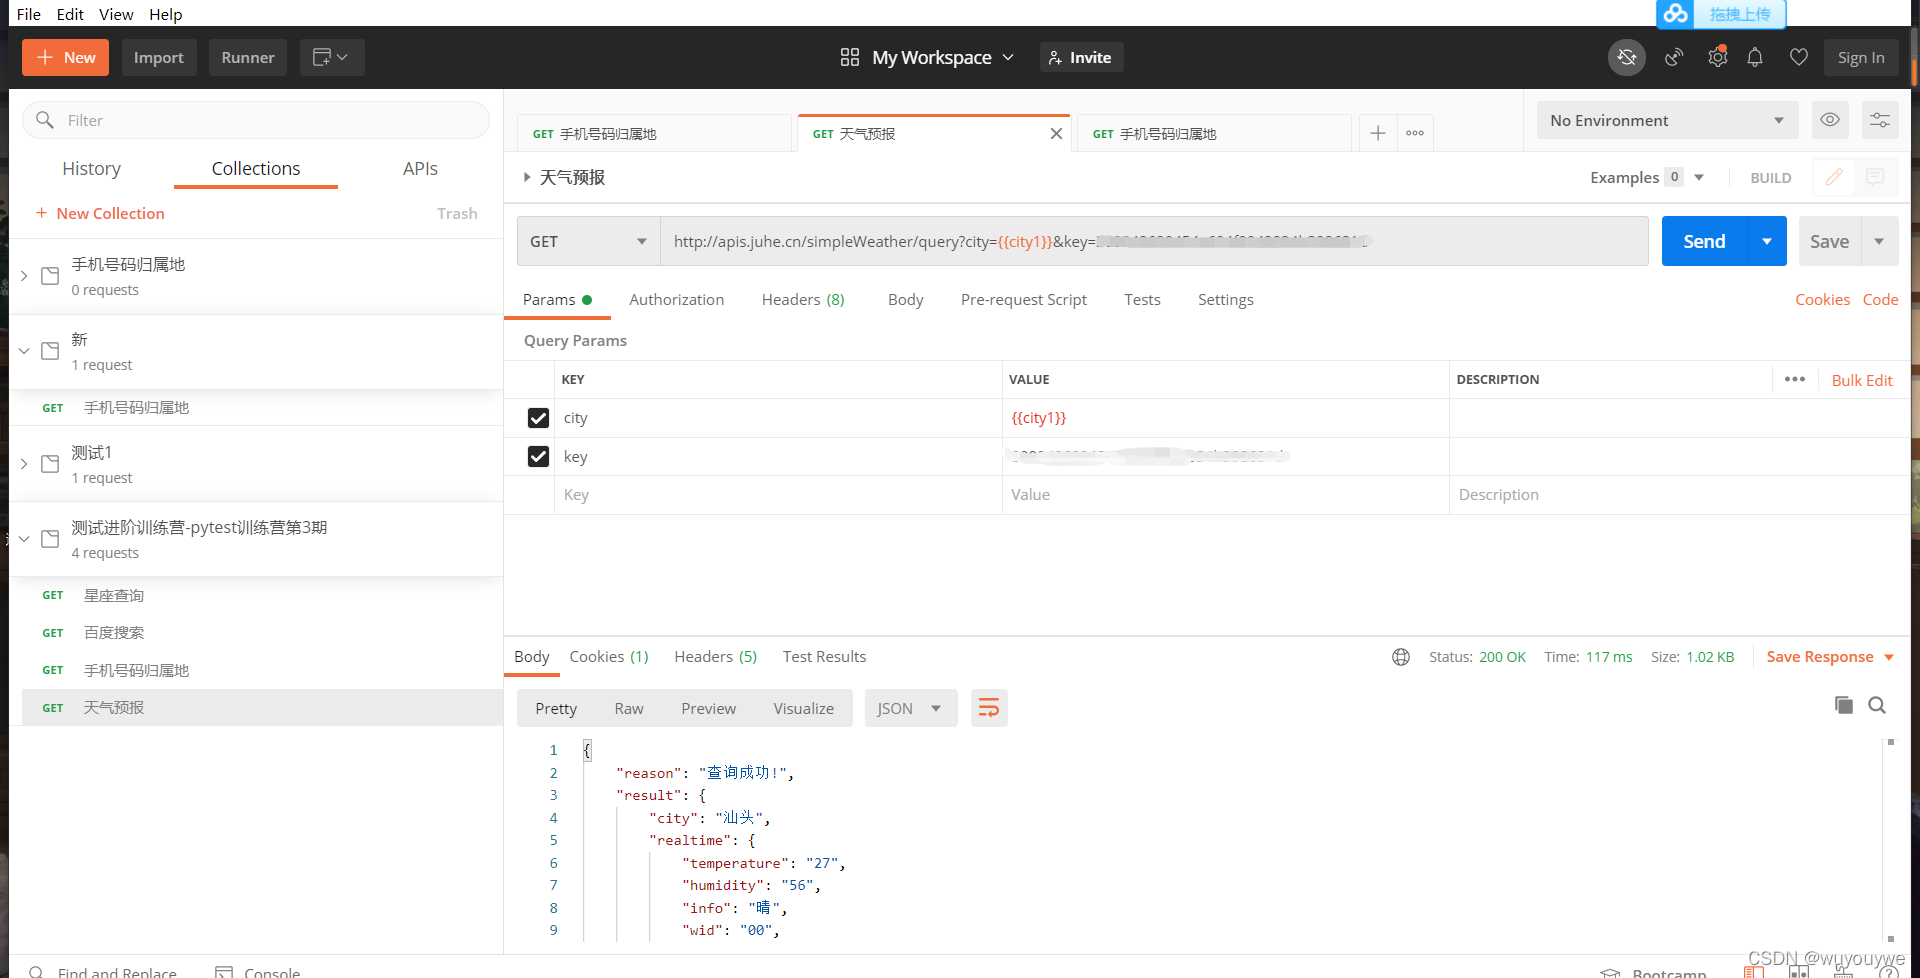The height and width of the screenshot is (978, 1920).
Task: Toggle response line wrap icon
Action: tap(989, 708)
